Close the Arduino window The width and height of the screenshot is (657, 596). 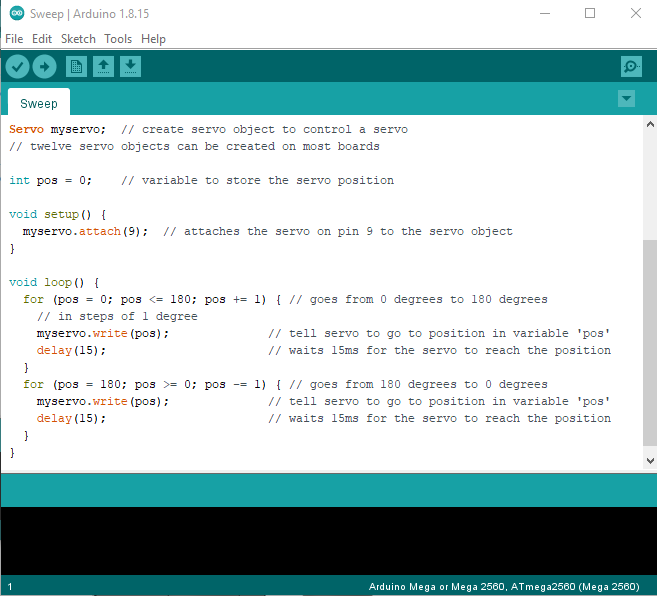point(636,13)
